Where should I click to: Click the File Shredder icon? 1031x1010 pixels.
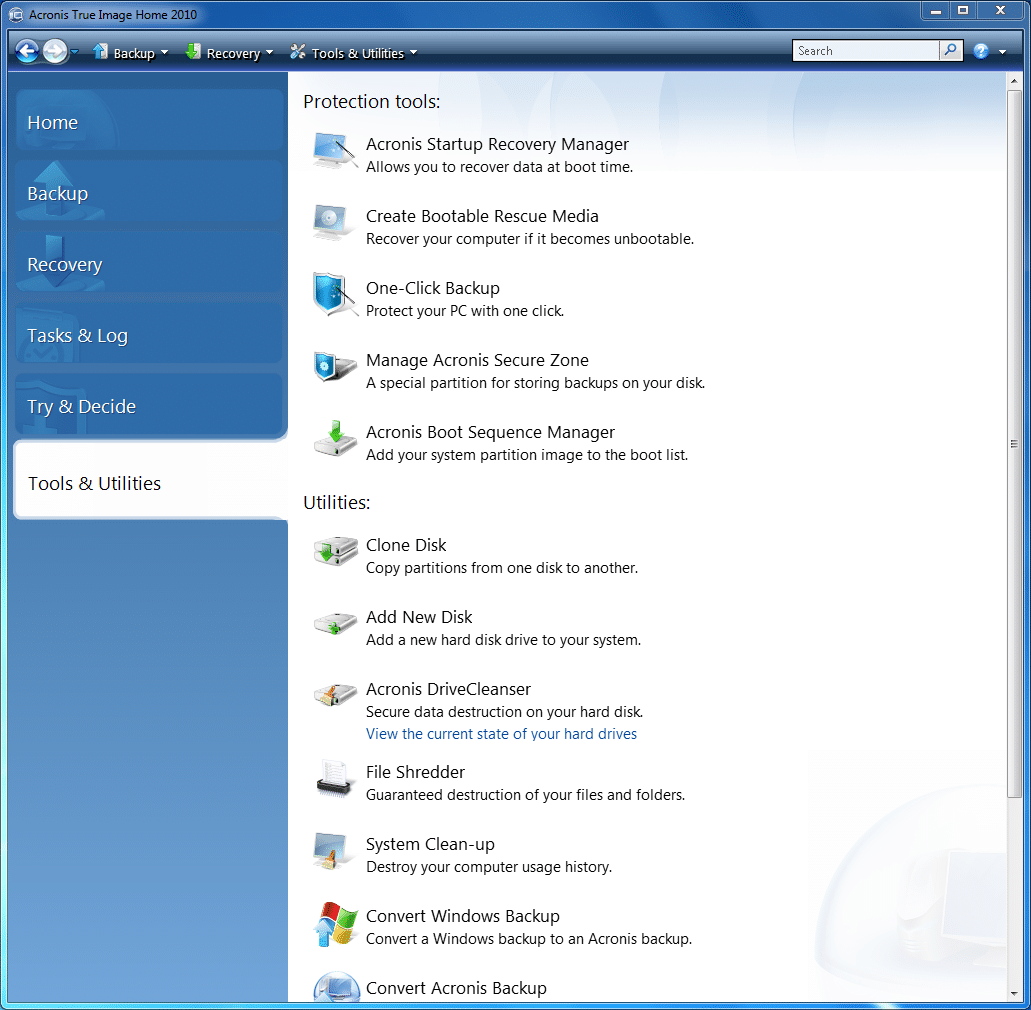(334, 779)
